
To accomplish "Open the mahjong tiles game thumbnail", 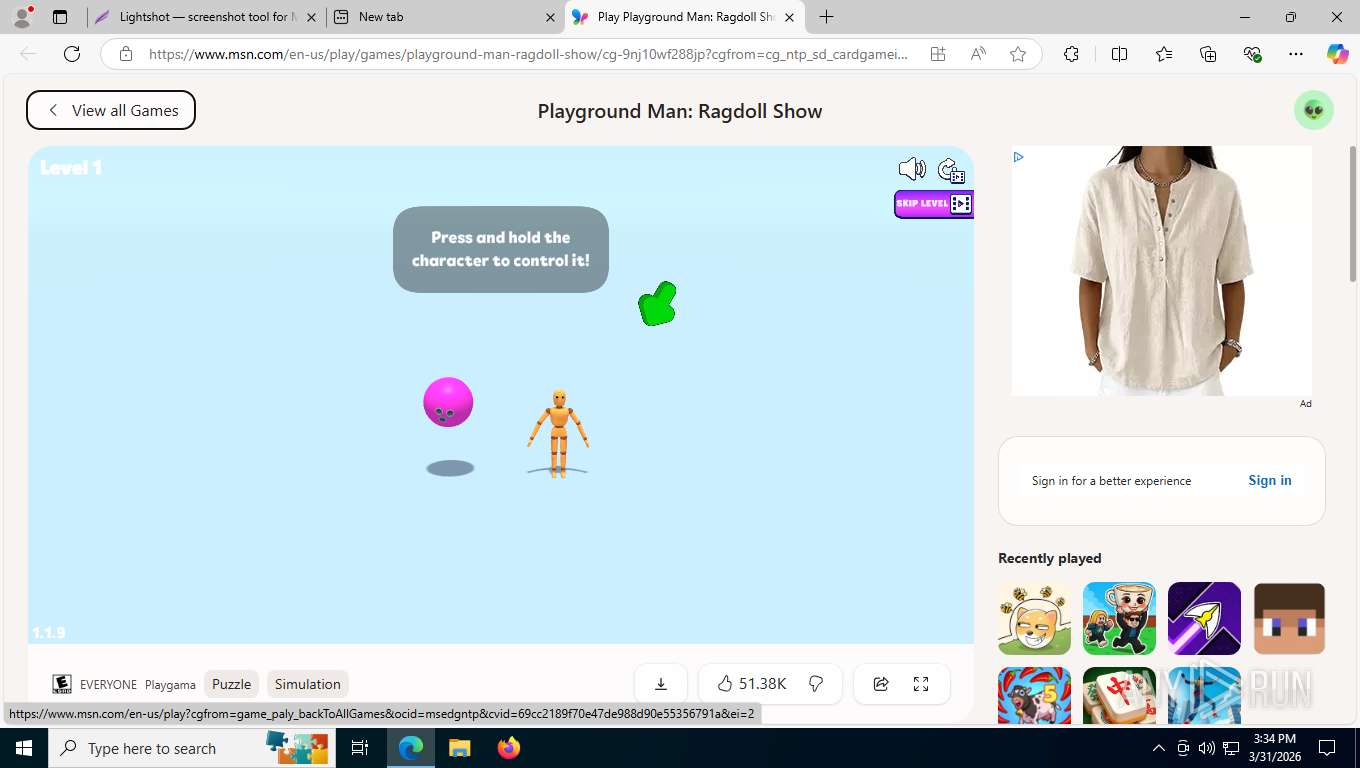I will click(x=1119, y=696).
